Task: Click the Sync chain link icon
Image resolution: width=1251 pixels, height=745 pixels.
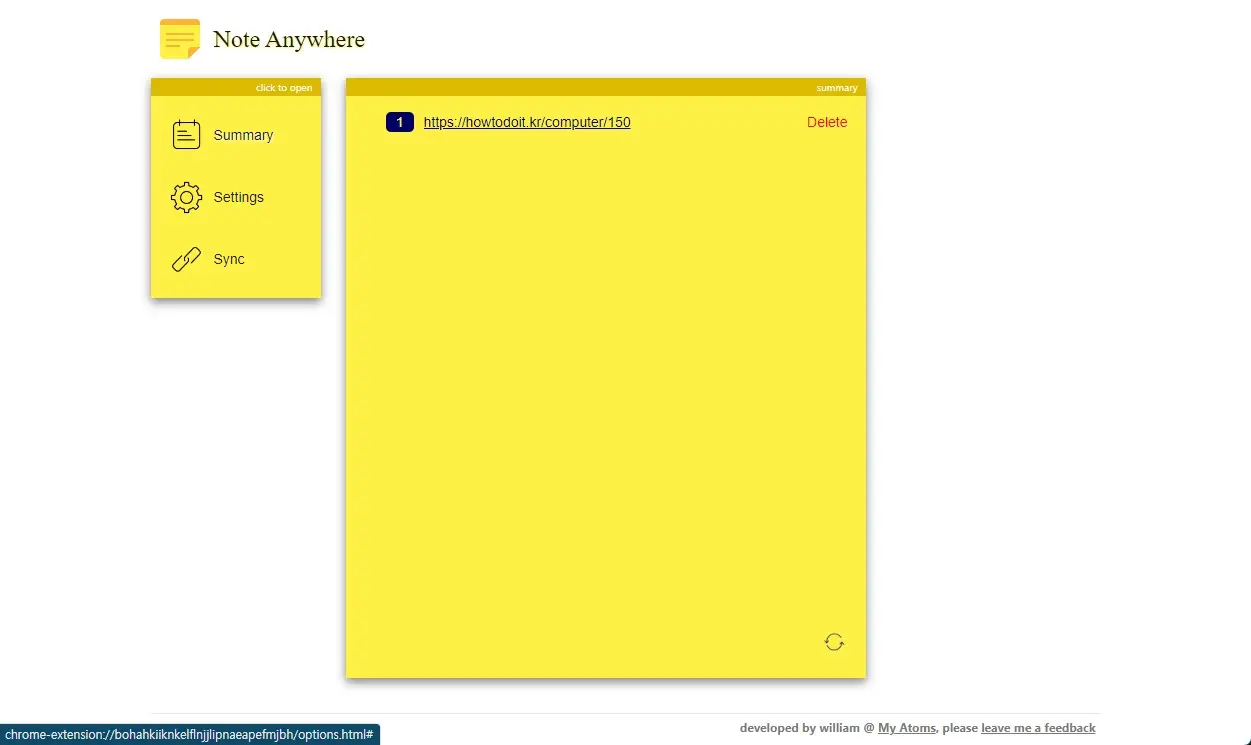Action: [x=186, y=259]
